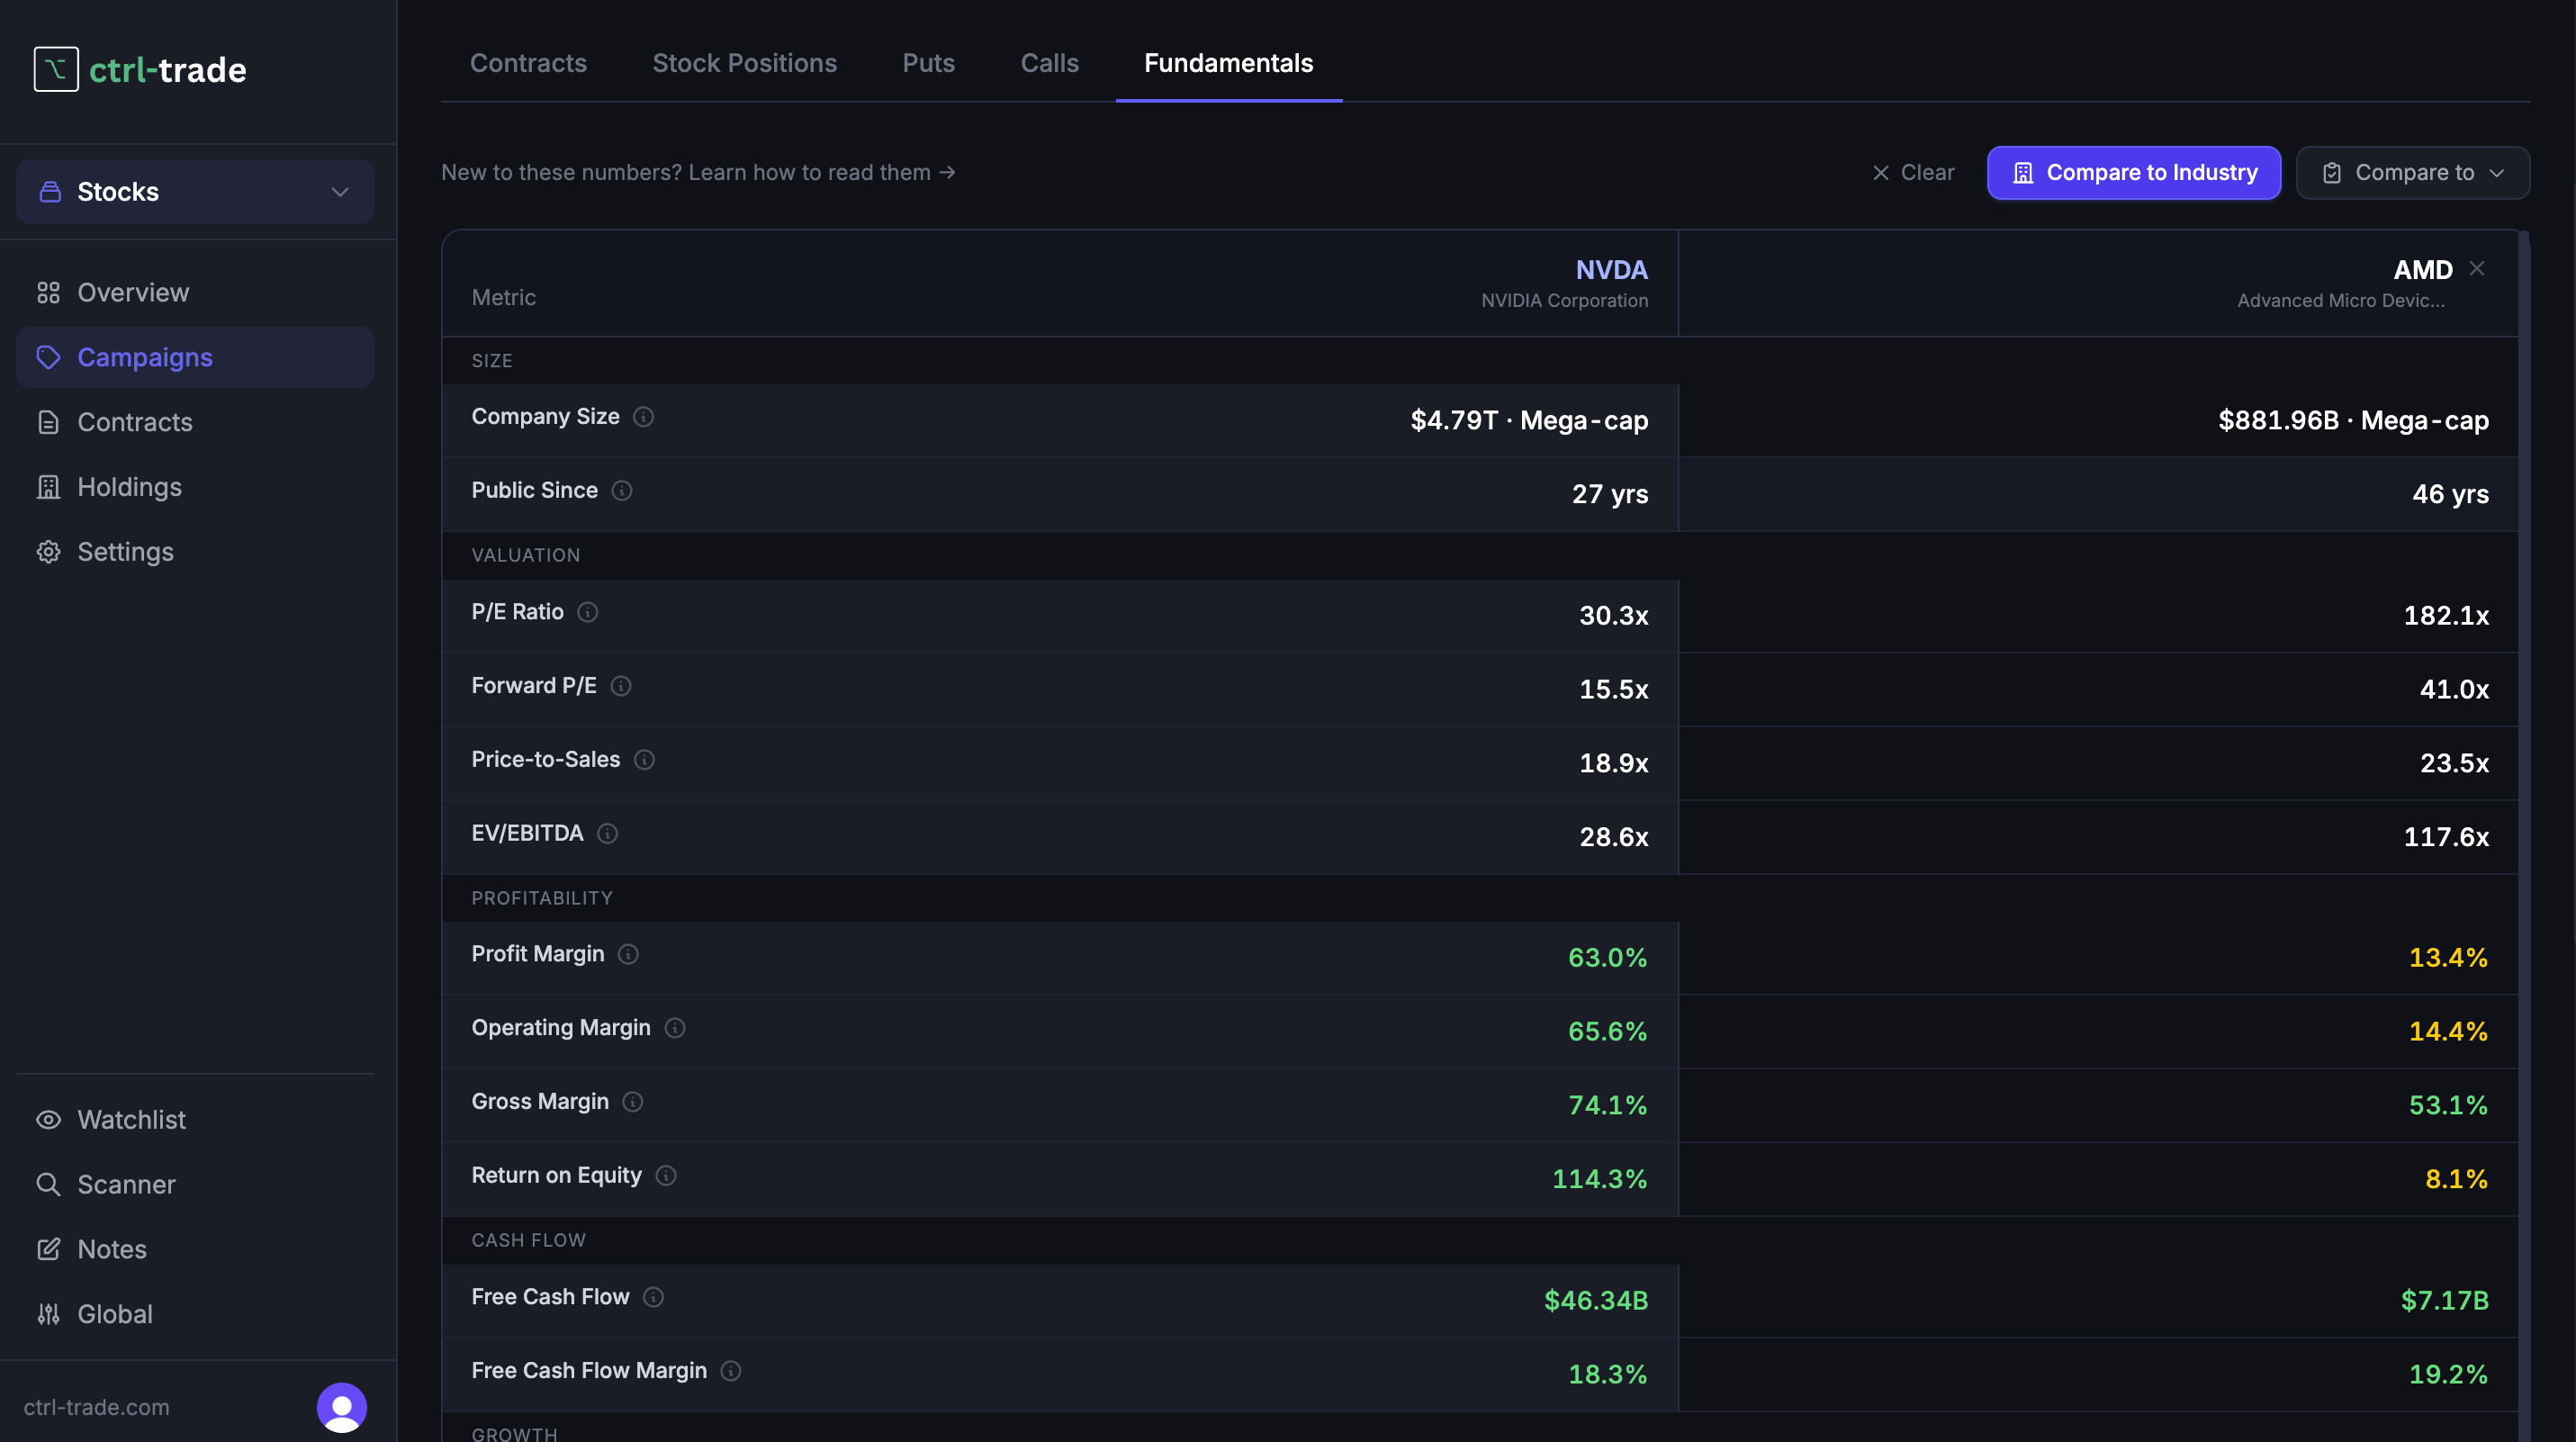This screenshot has height=1442, width=2576.
Task: Click the Global sliders icon
Action: click(x=48, y=1314)
